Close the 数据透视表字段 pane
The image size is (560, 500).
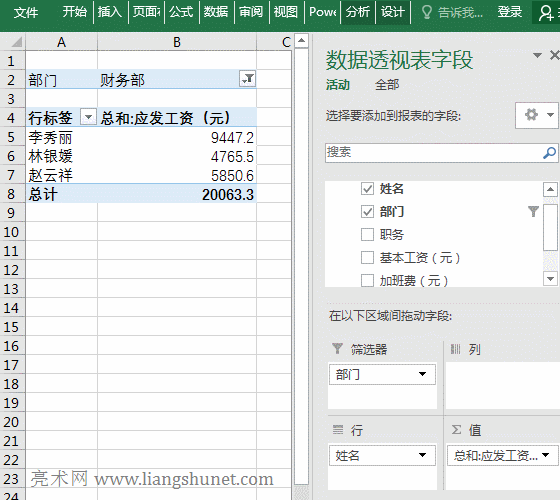click(554, 55)
